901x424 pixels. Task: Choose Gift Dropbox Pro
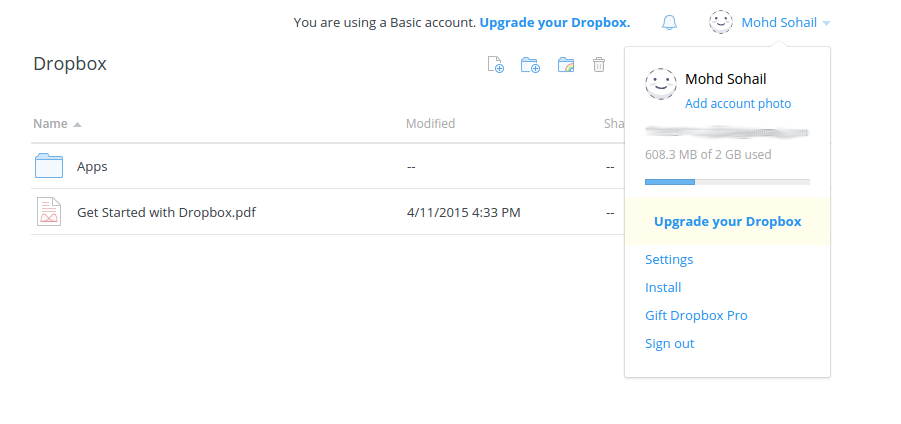click(x=696, y=315)
